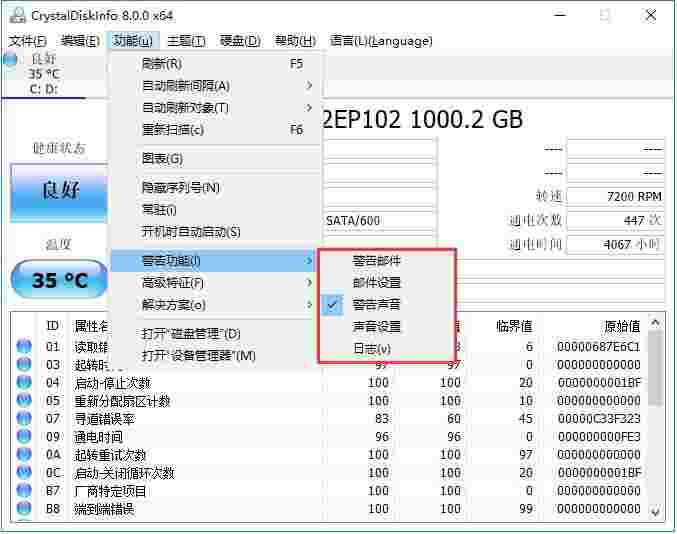The width and height of the screenshot is (677, 534).
Task: Open 声音设置 in the submenu
Action: coord(387,327)
